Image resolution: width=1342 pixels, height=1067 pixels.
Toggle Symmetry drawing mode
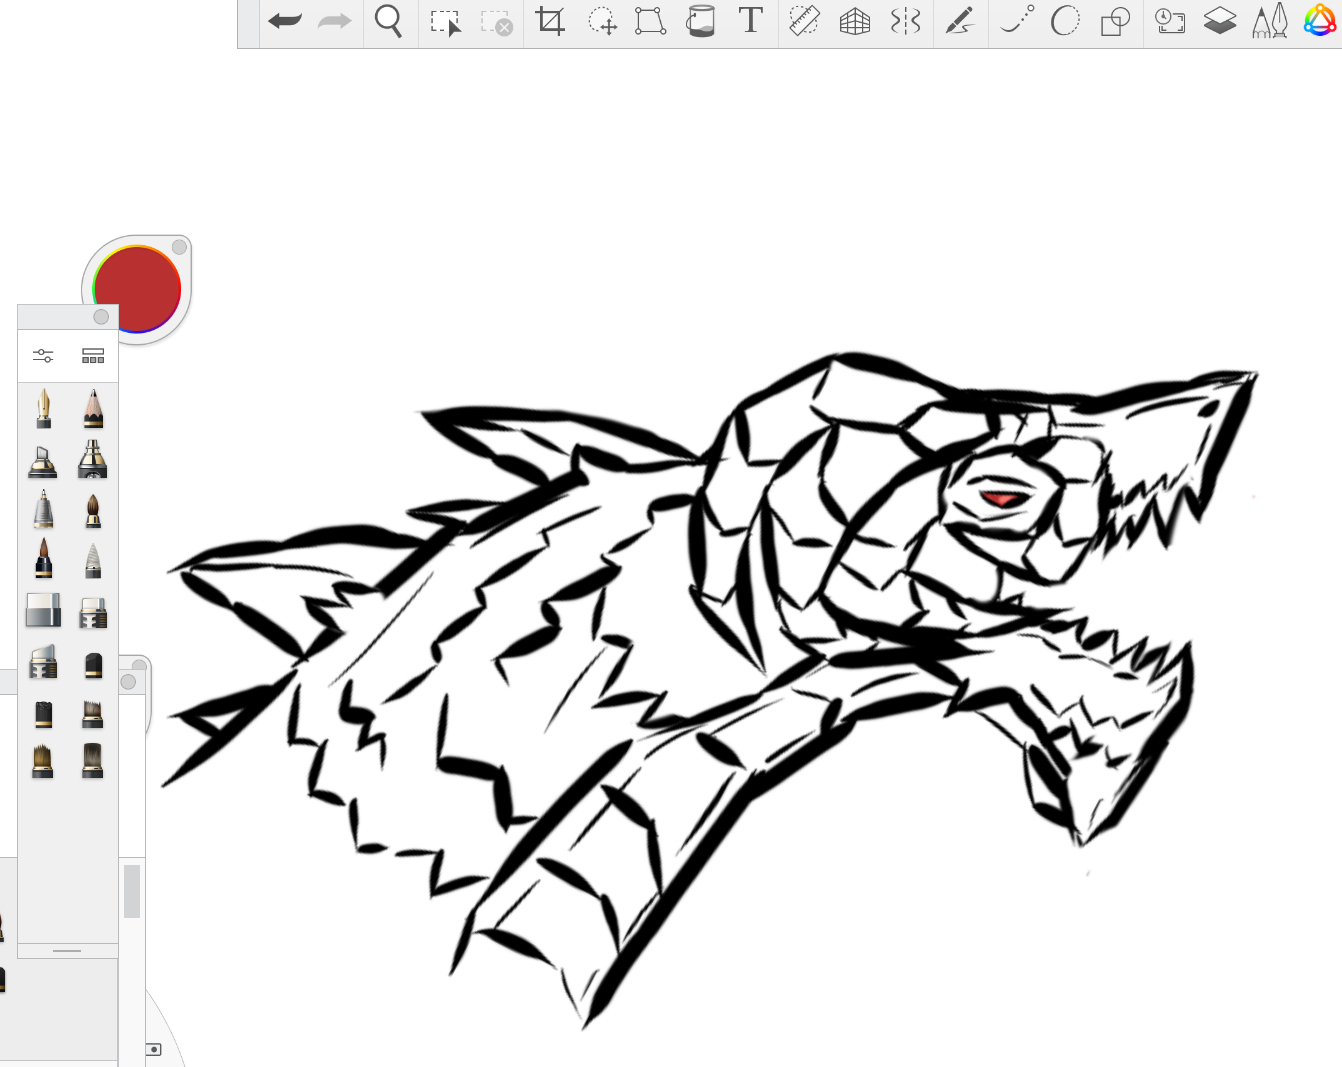point(905,21)
